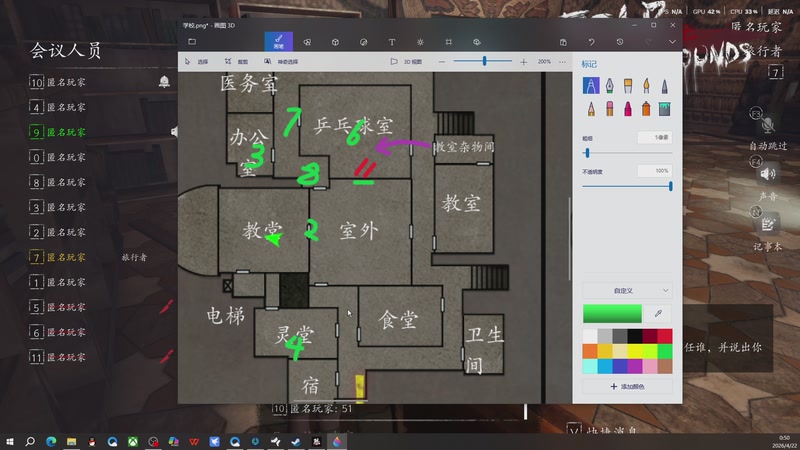Select the Calligraphy pen brush
This screenshot has width=800, height=450.
609,86
